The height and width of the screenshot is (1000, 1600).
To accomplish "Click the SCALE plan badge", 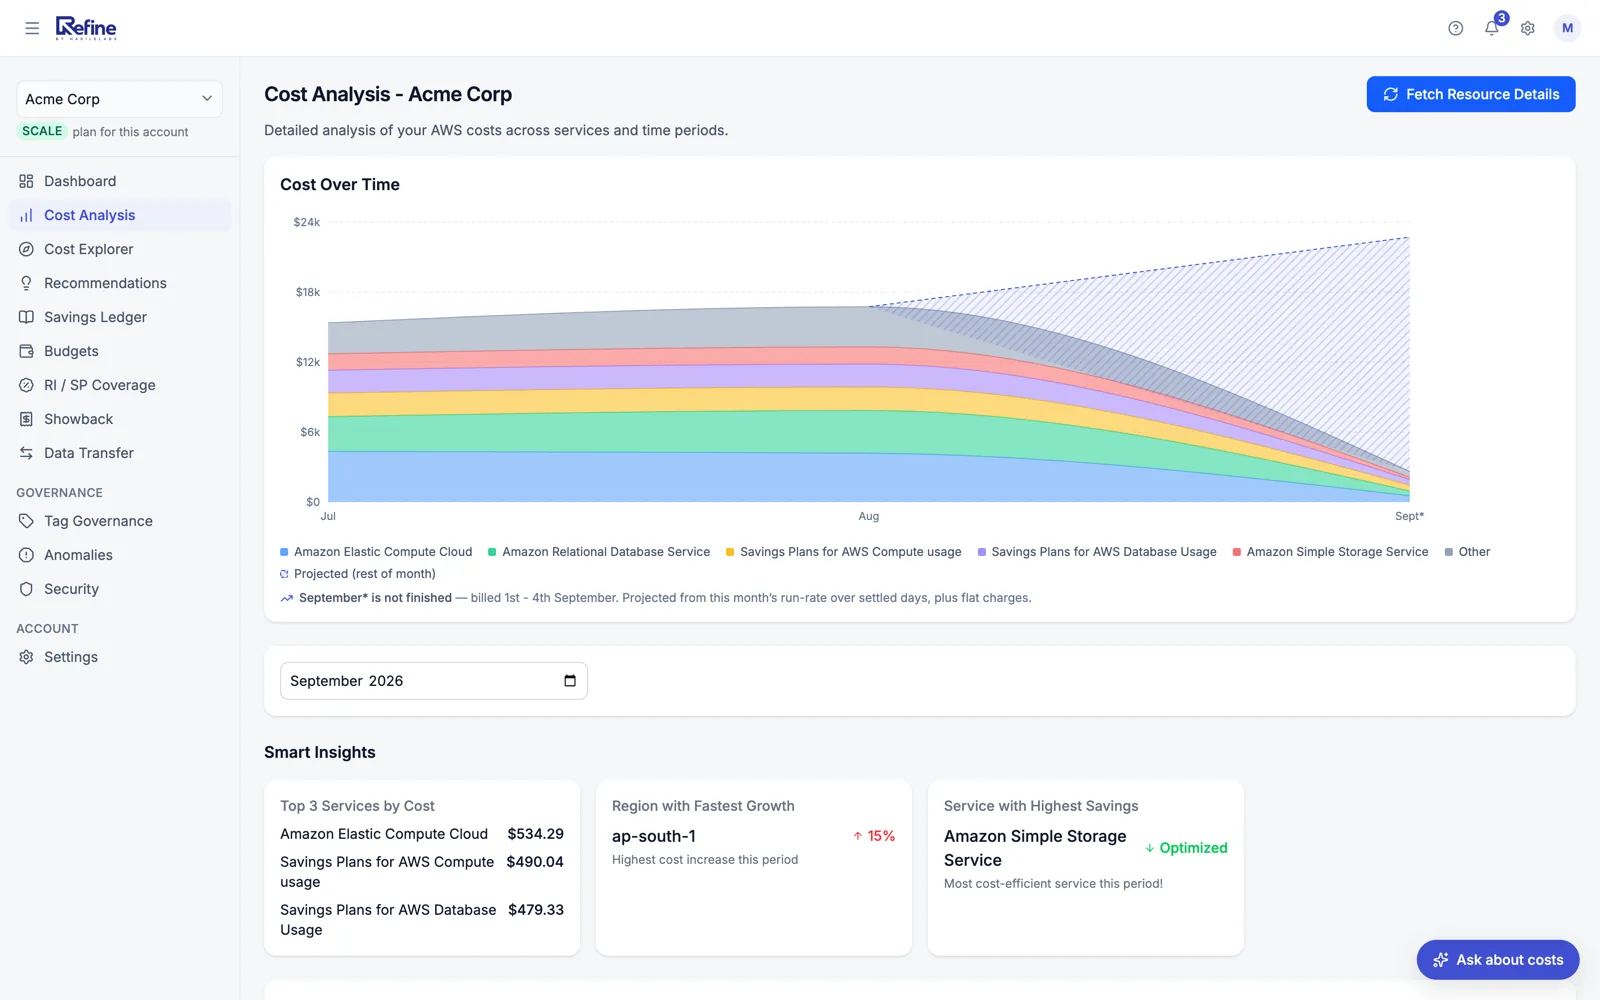I will pyautogui.click(x=42, y=131).
